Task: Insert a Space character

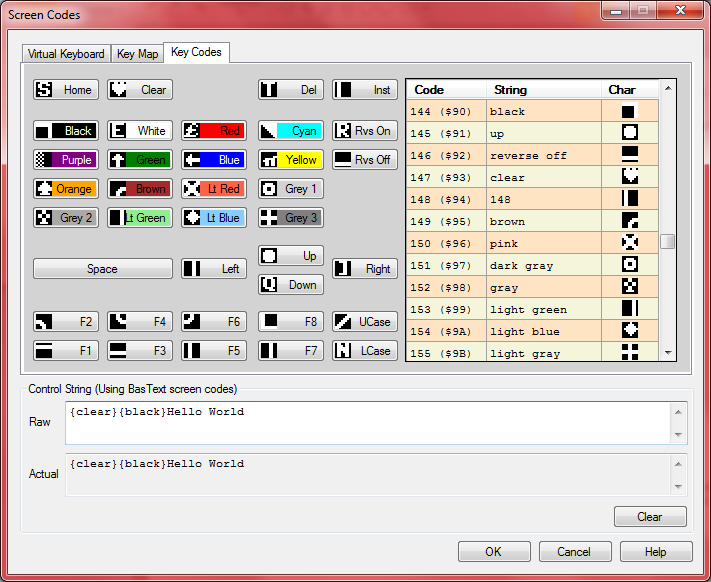Action: [103, 269]
